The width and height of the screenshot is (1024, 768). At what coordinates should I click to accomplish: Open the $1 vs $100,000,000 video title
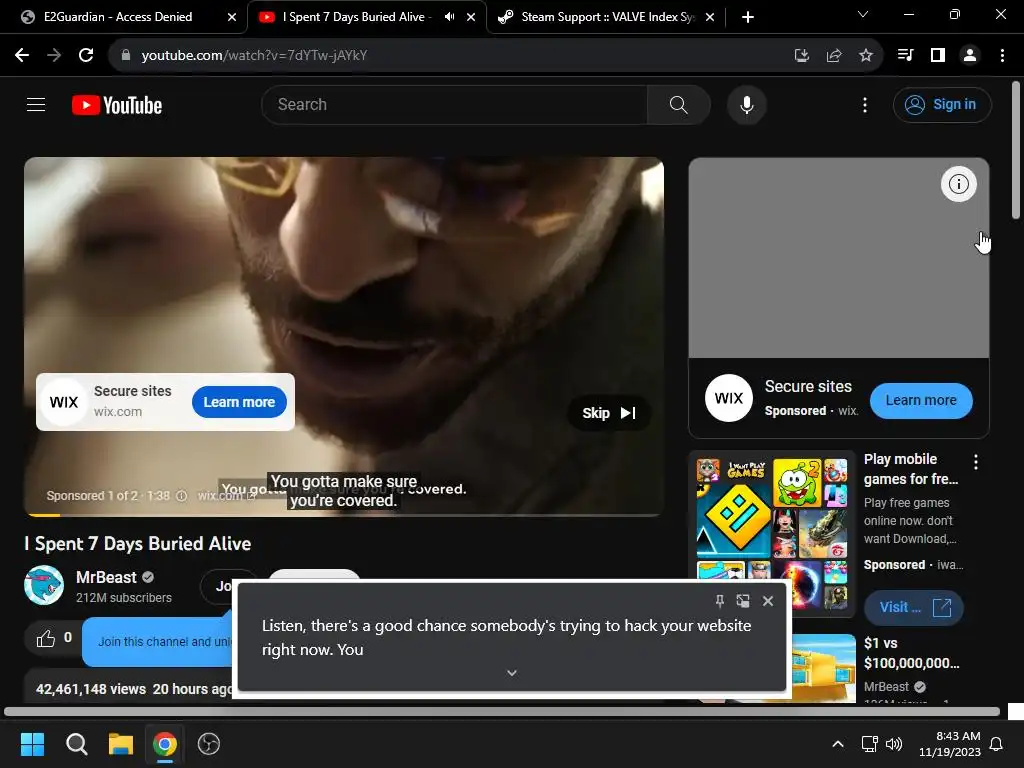coord(912,653)
